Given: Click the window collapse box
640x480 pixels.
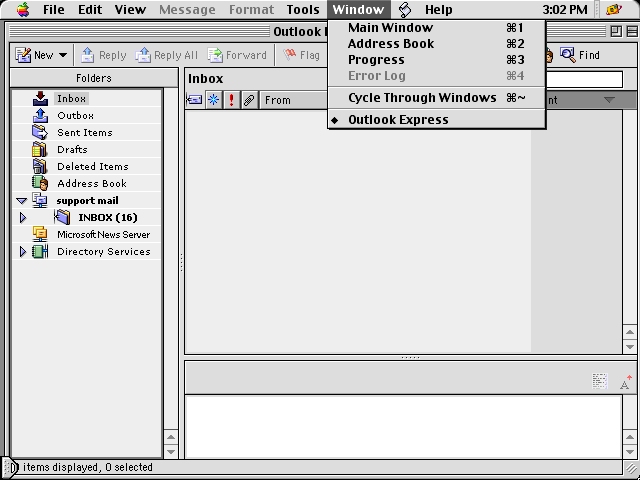Looking at the screenshot, I should click(632, 31).
